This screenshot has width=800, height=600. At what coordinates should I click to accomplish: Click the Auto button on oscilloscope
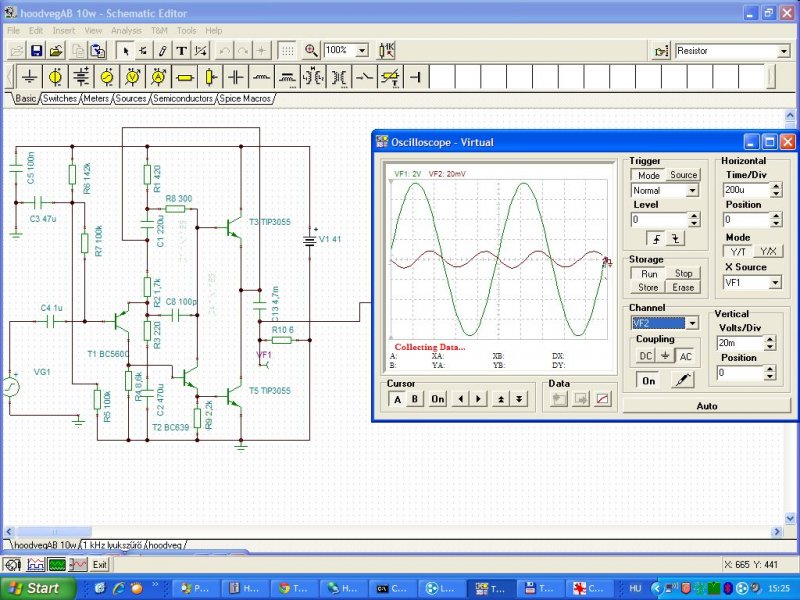coord(707,406)
